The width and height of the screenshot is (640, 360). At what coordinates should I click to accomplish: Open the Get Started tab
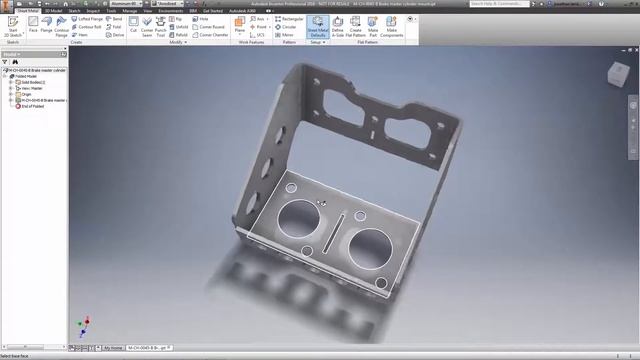pyautogui.click(x=213, y=11)
